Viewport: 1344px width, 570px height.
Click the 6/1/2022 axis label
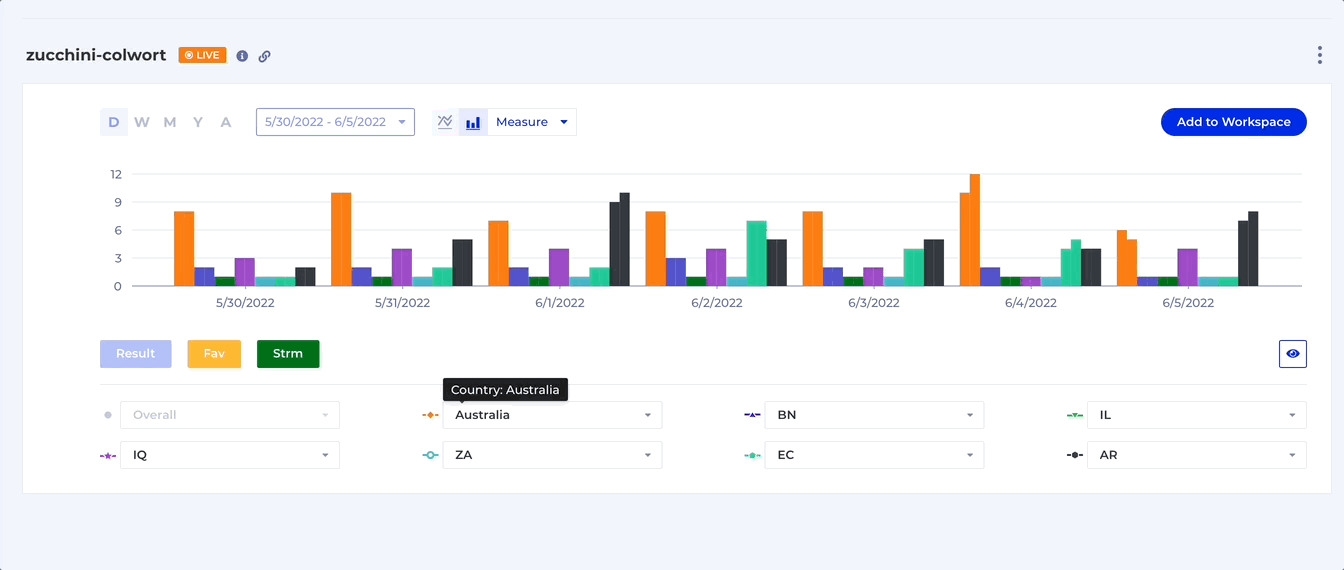pyautogui.click(x=559, y=303)
